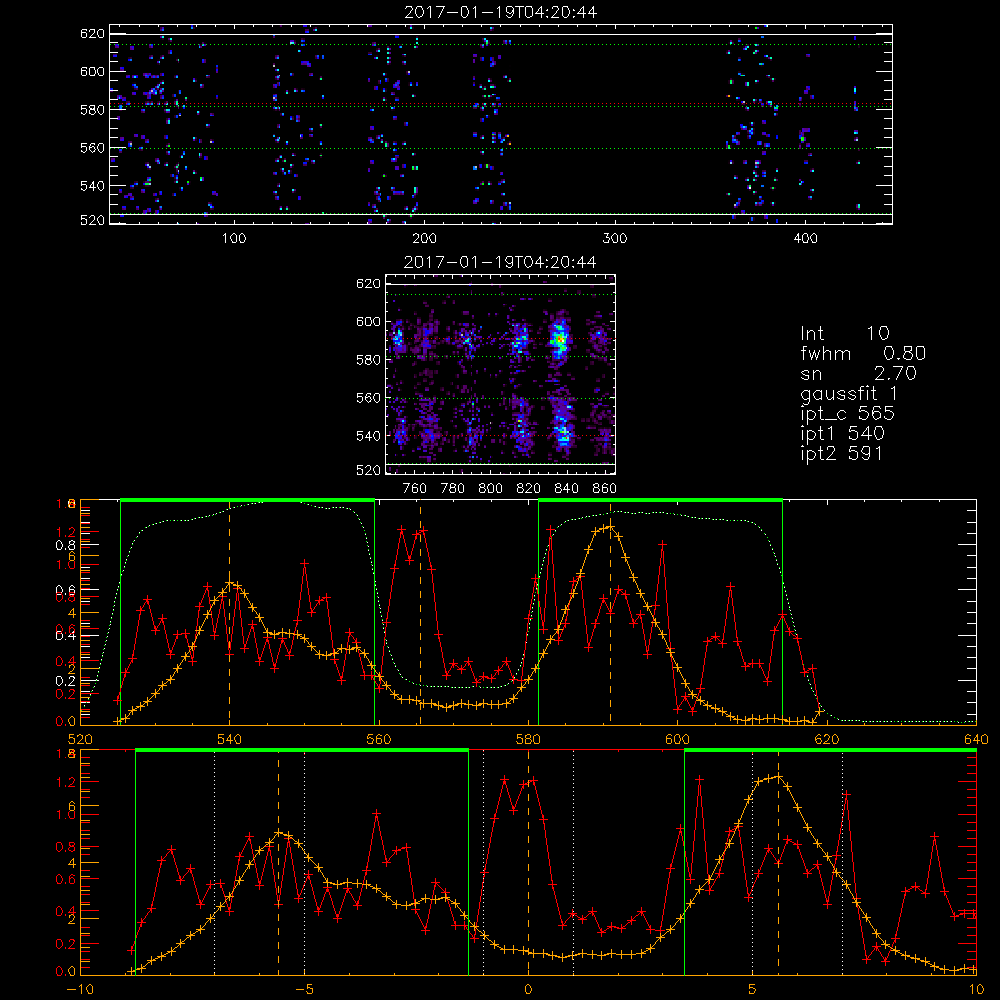This screenshot has height=1000, width=1000.
Task: Click the 'gaussfit 1' parameter text
Action: (x=849, y=393)
